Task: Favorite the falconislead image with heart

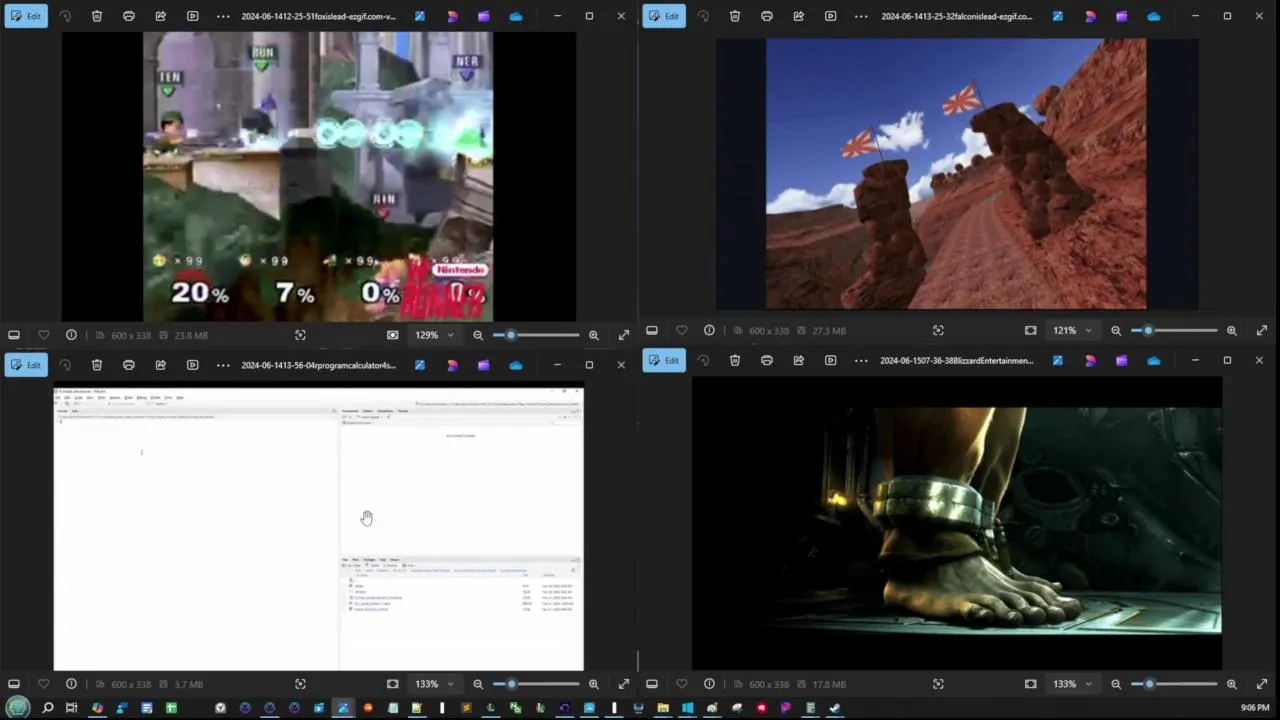Action: (x=681, y=330)
